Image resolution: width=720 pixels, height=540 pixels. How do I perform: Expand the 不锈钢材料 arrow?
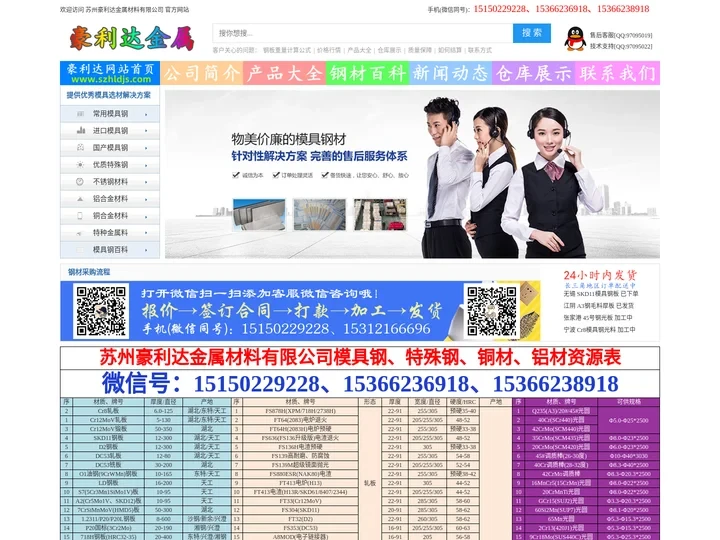point(146,182)
